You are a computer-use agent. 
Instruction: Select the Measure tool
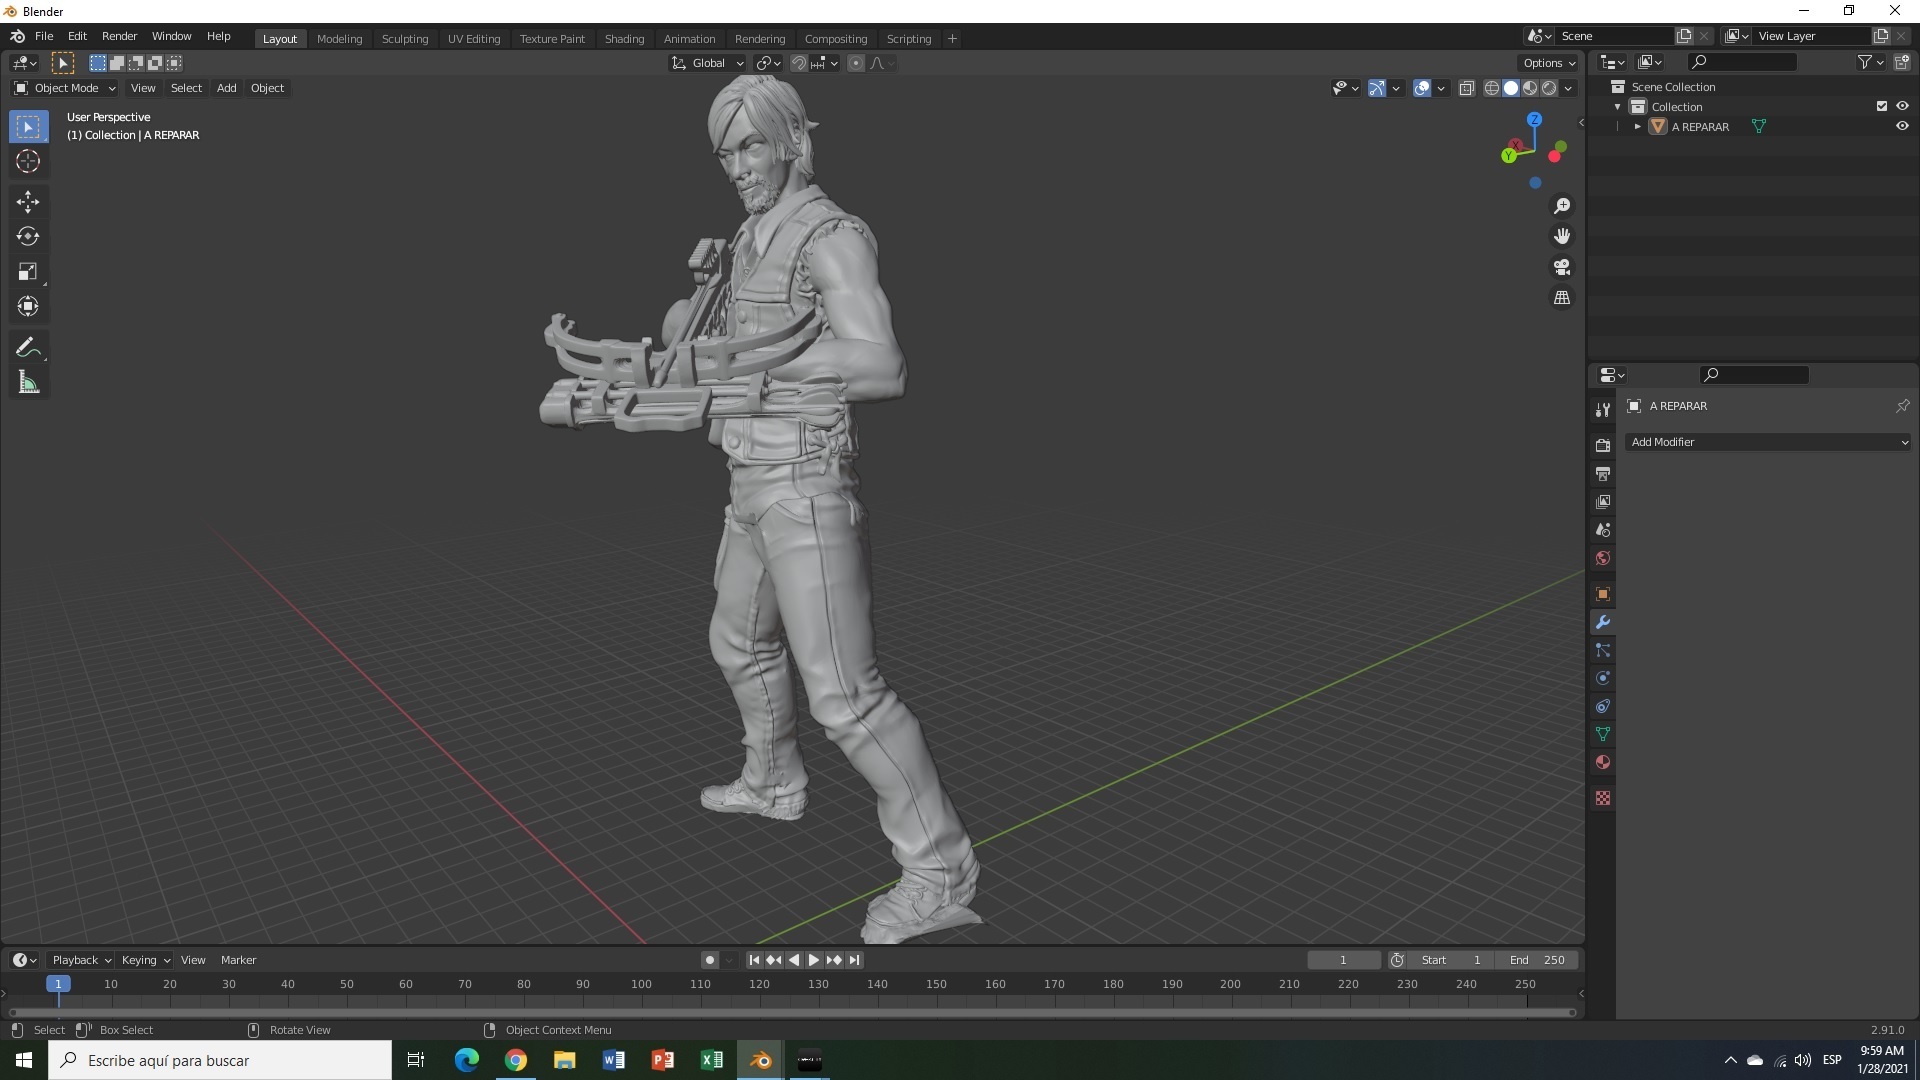28,381
